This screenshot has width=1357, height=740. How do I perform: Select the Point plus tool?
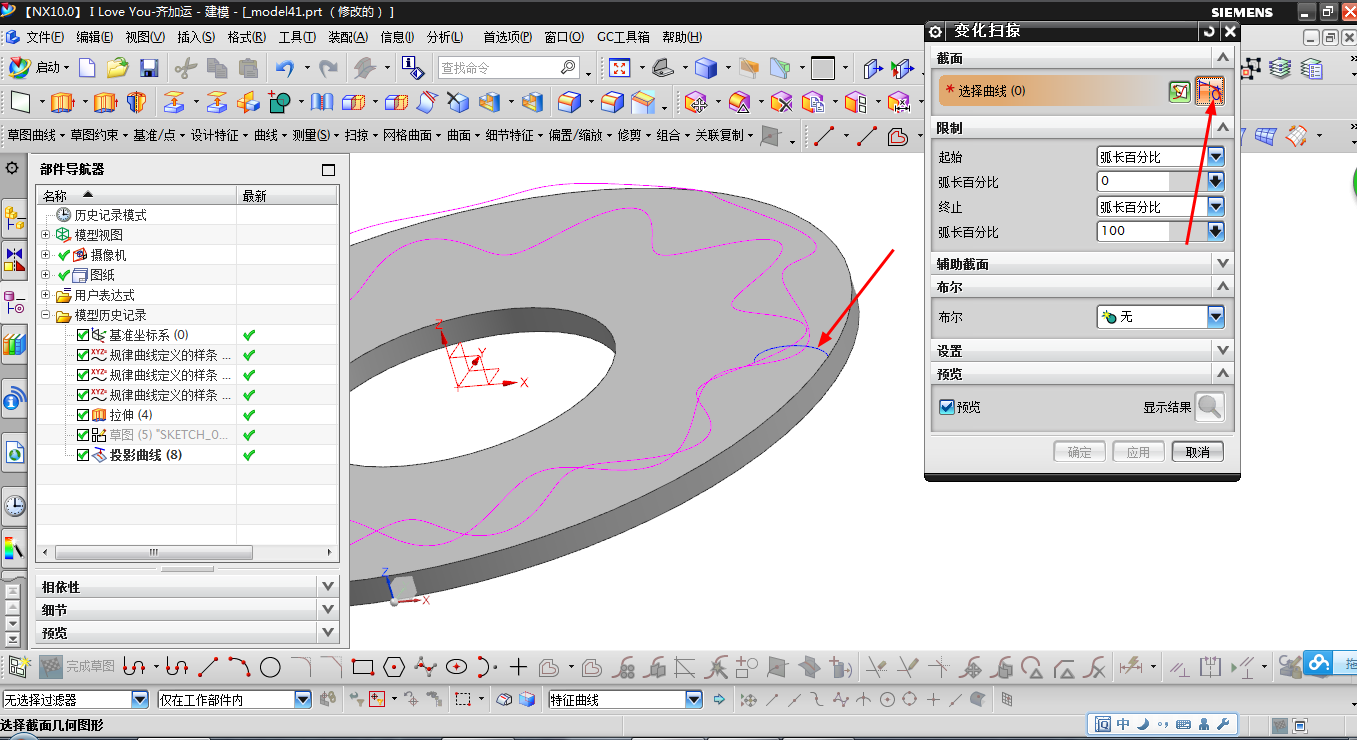coord(518,667)
